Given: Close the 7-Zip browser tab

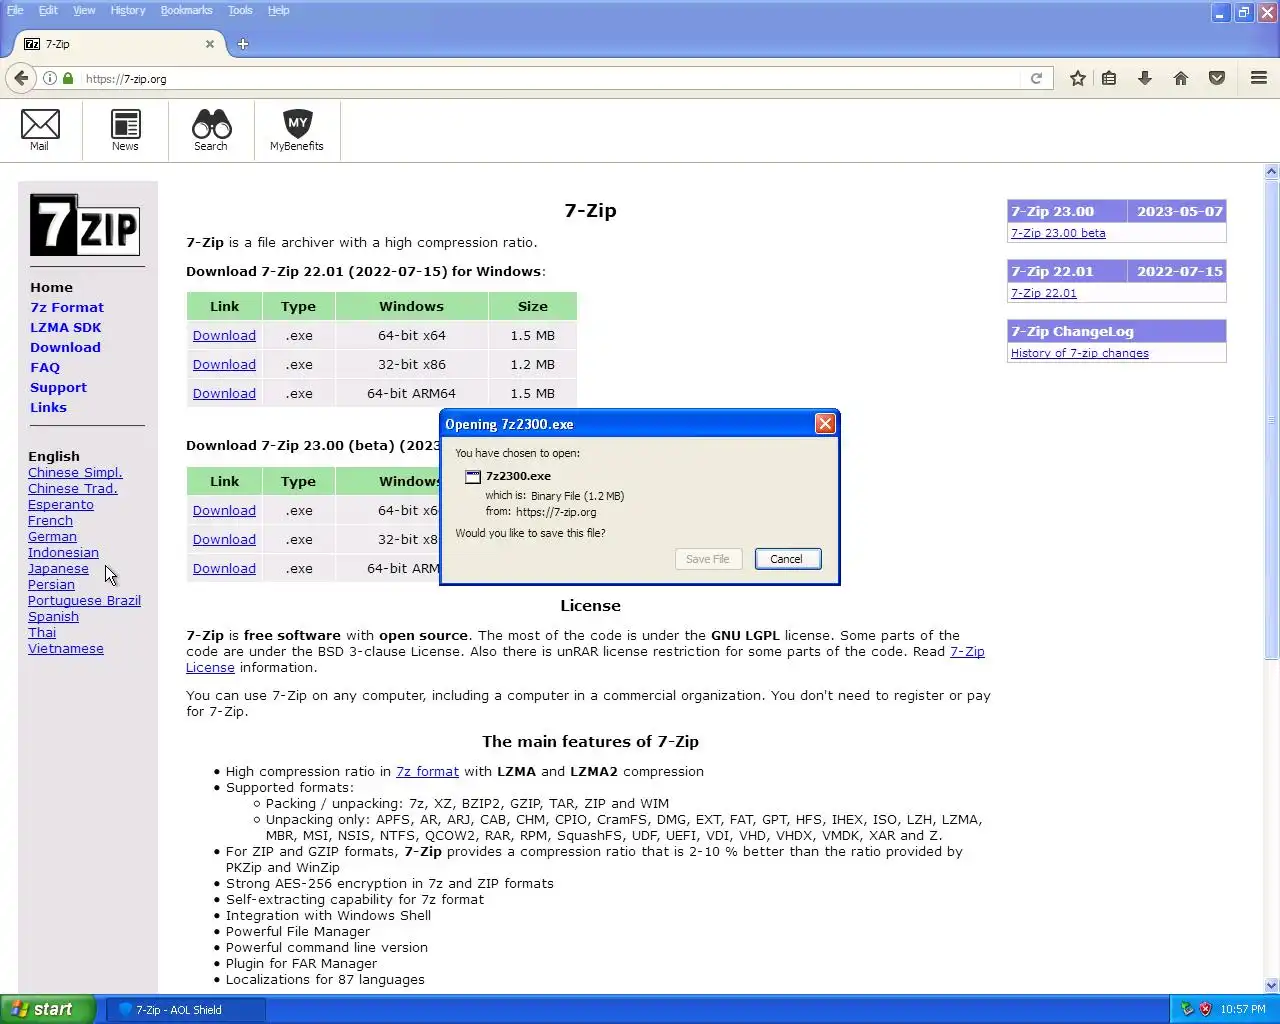Looking at the screenshot, I should click(209, 44).
